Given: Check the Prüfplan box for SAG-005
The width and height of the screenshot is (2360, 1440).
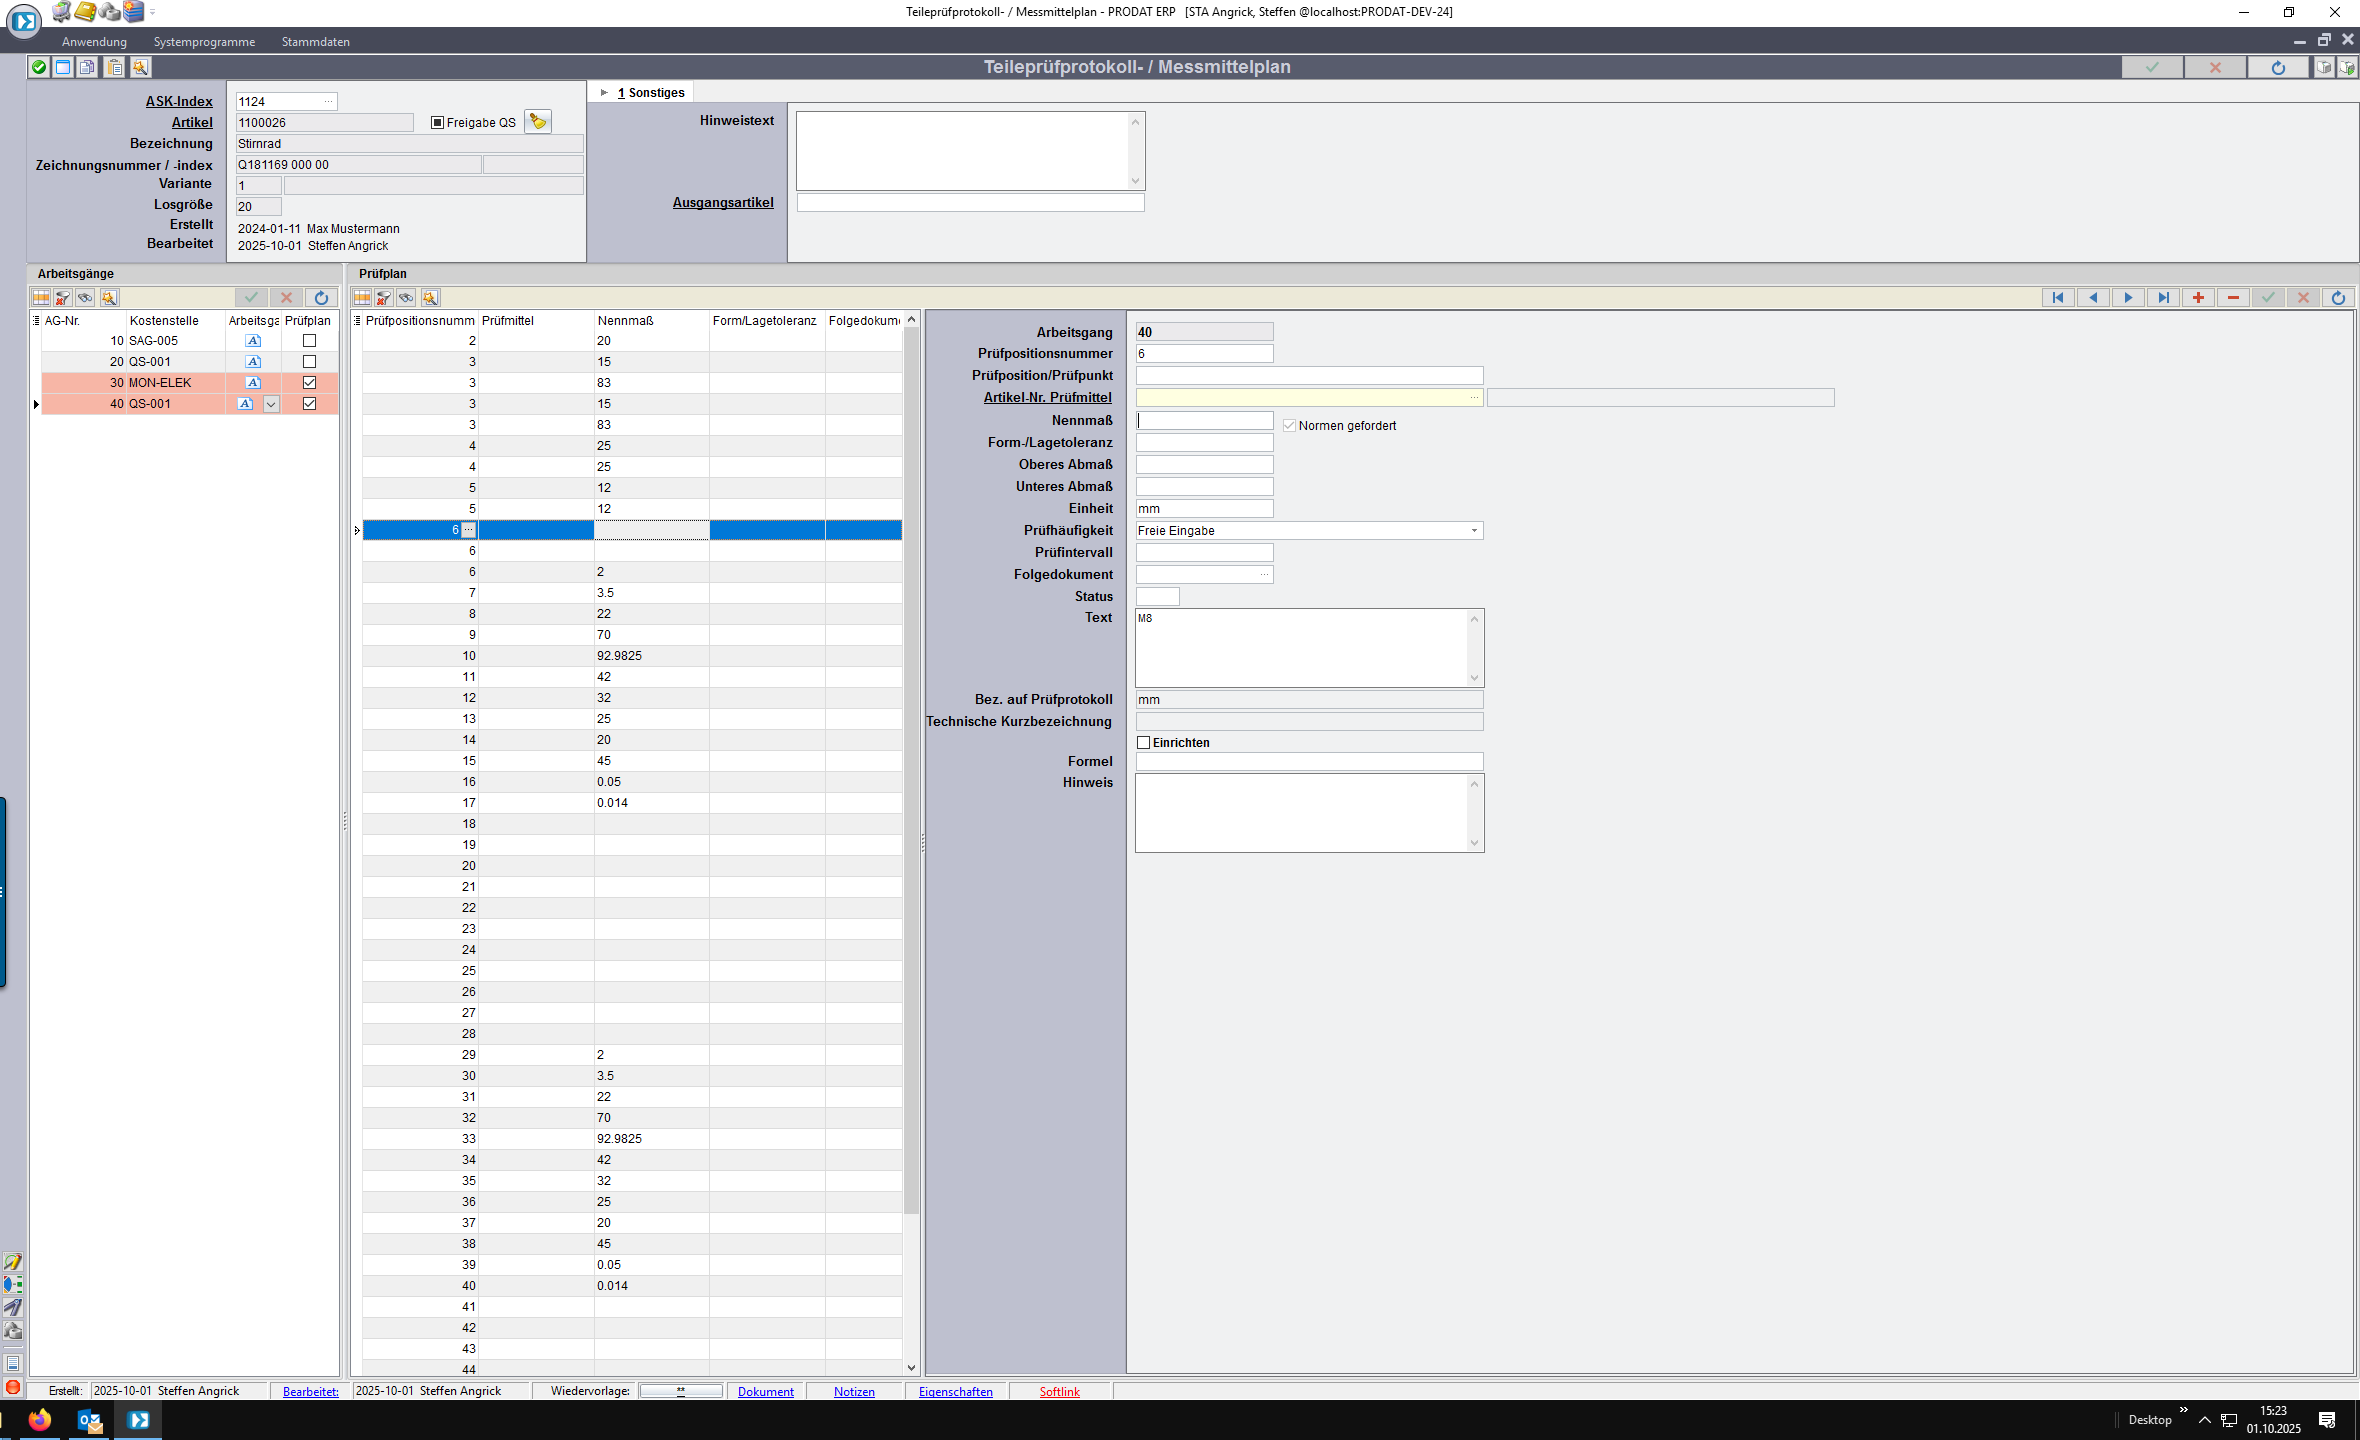Looking at the screenshot, I should click(x=309, y=341).
